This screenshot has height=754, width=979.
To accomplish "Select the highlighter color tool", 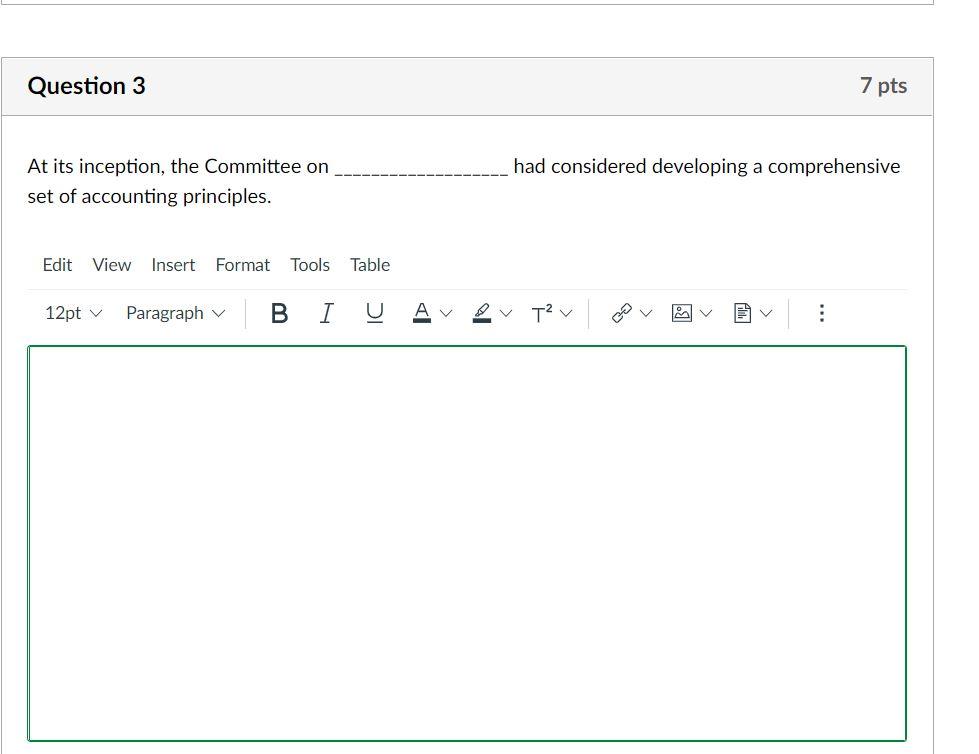I will click(x=483, y=313).
